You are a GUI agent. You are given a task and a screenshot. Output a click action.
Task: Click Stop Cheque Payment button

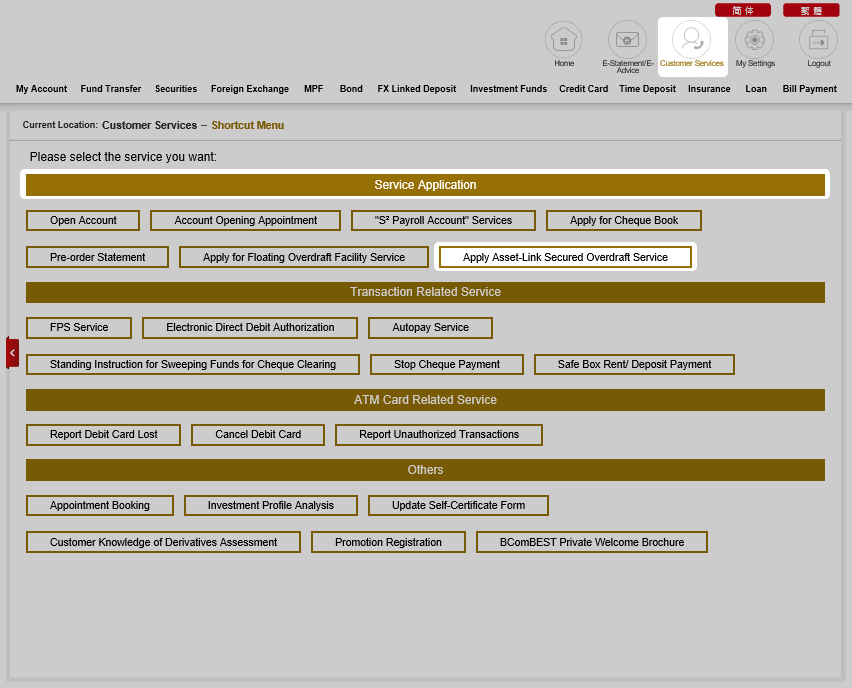(446, 365)
